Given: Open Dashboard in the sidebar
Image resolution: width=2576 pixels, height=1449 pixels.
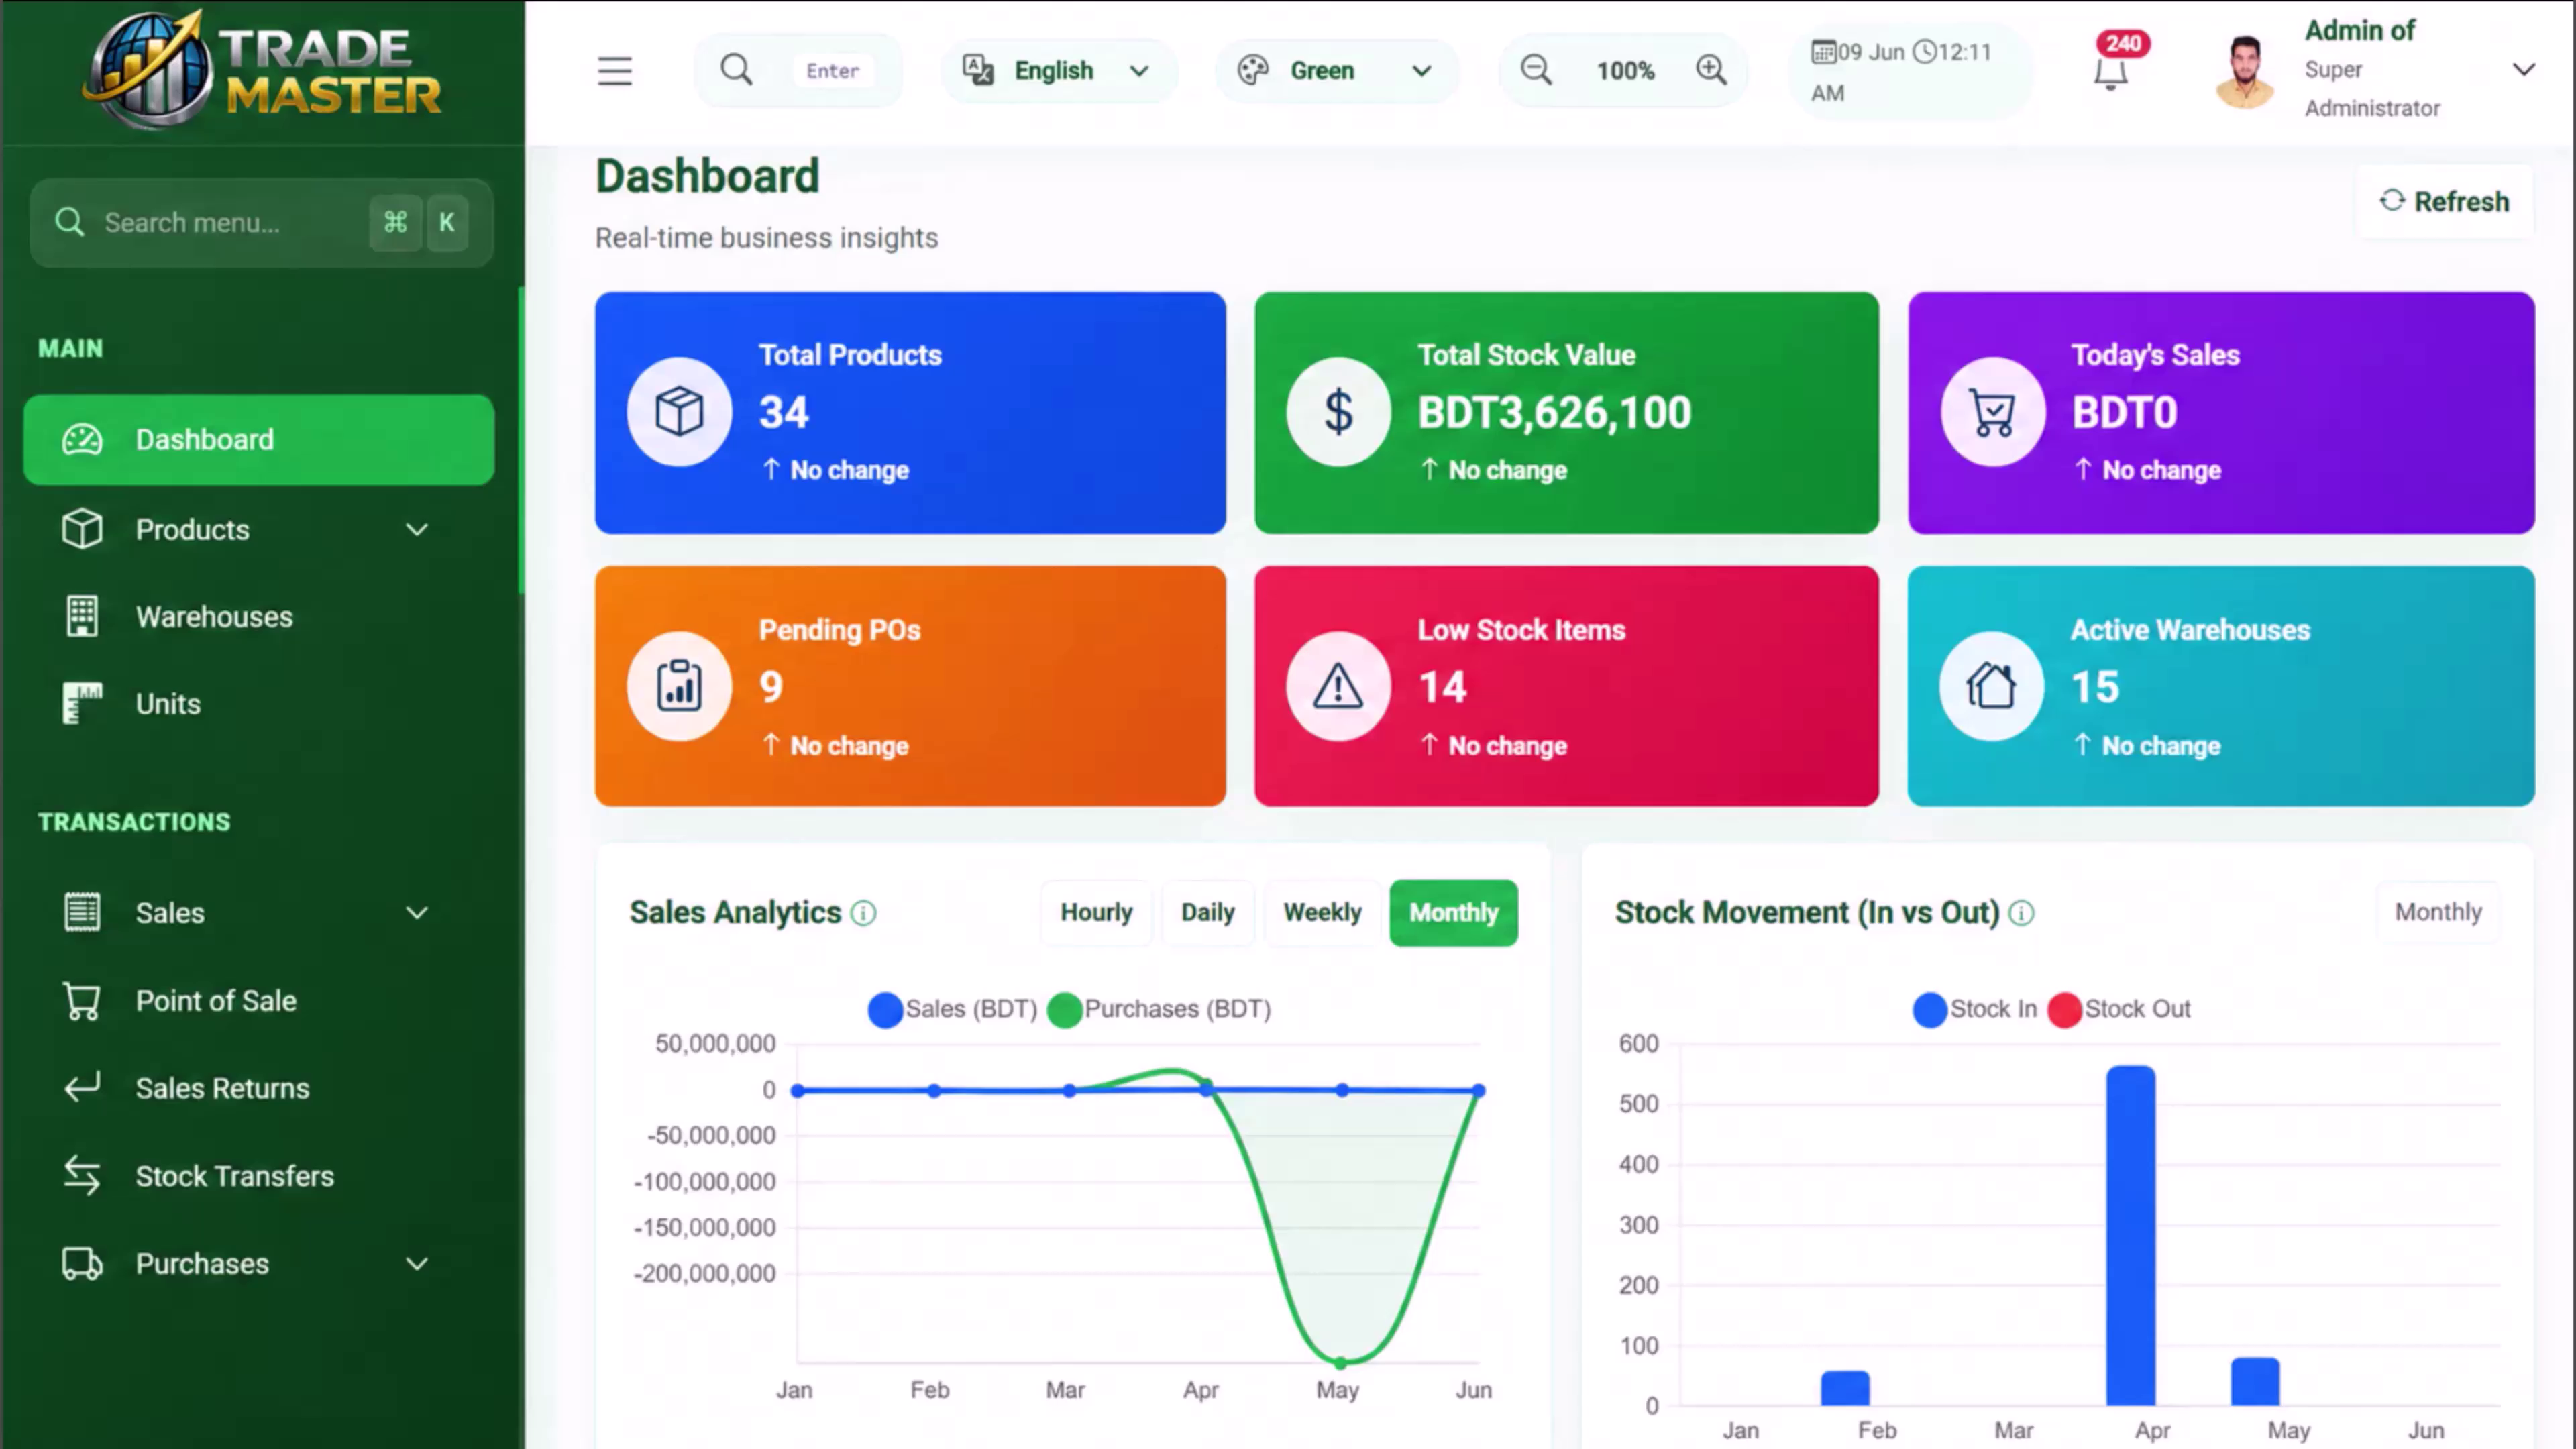Looking at the screenshot, I should 259,440.
